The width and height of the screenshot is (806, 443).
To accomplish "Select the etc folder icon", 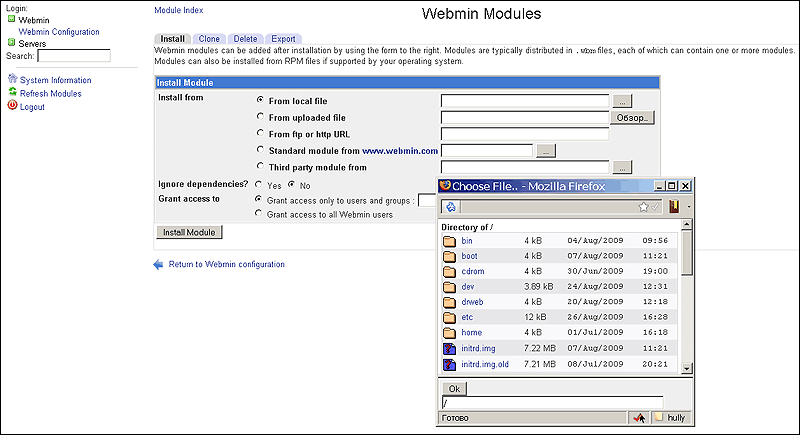I will (x=449, y=318).
